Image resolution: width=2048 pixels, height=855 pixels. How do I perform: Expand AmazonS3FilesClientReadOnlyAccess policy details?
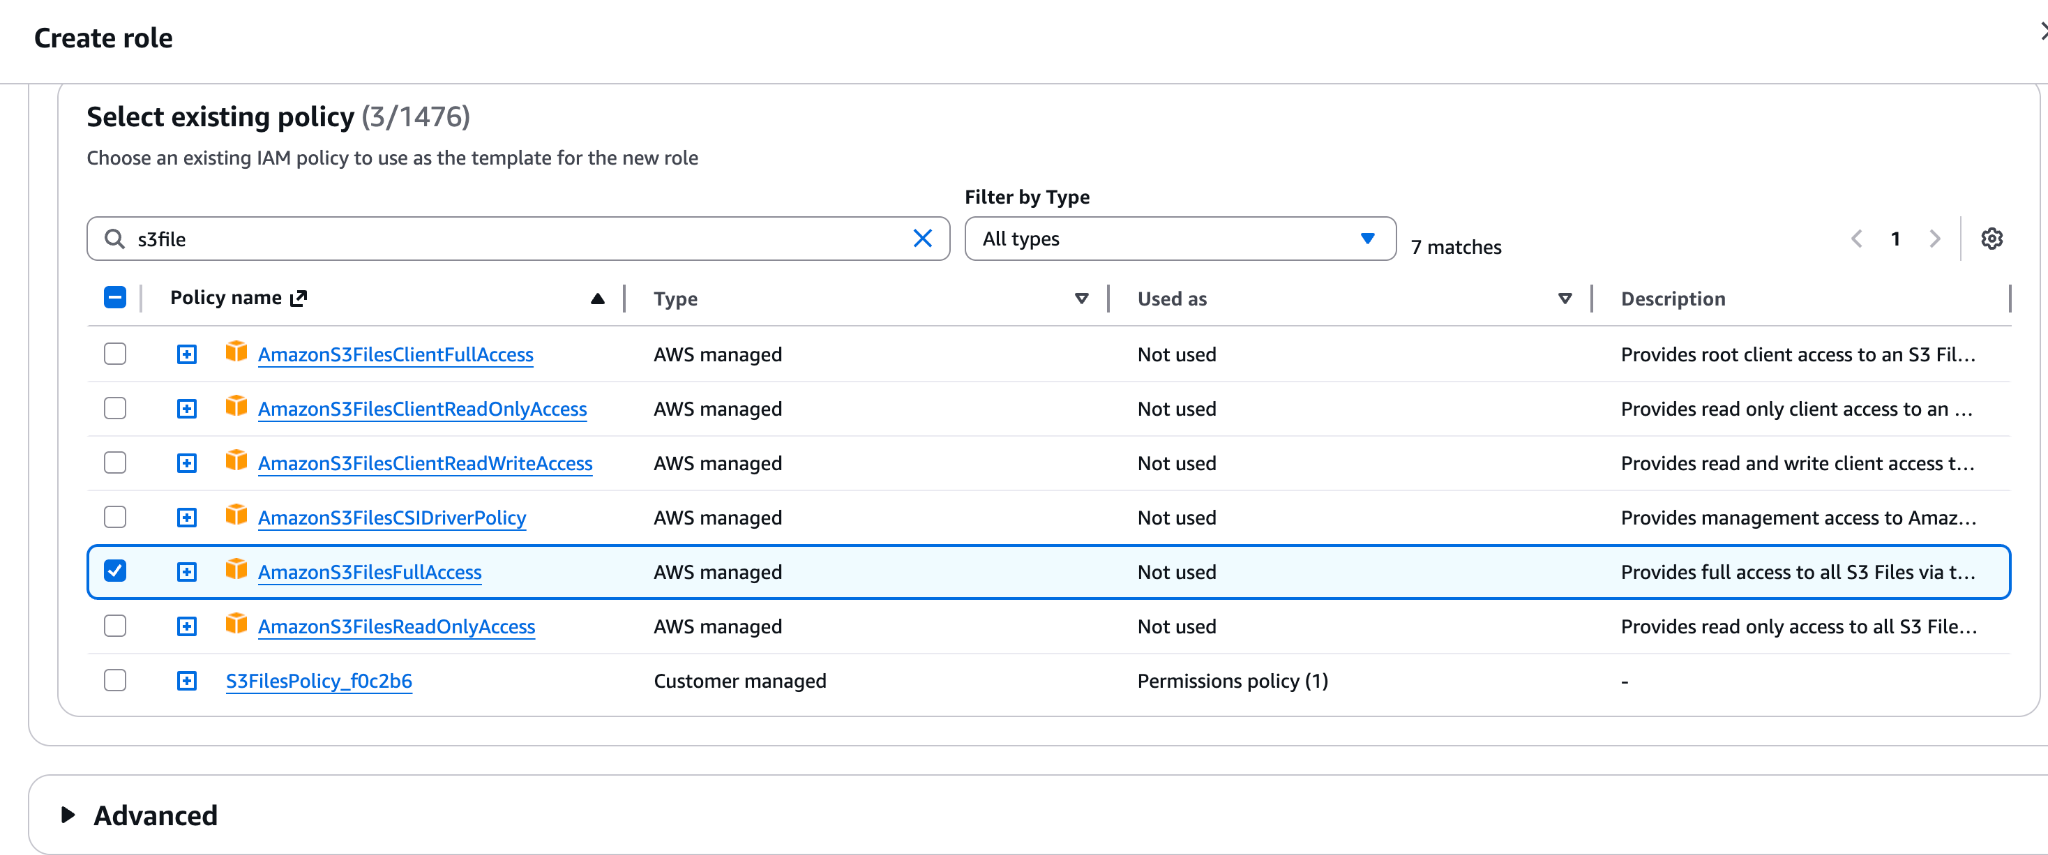pos(187,409)
